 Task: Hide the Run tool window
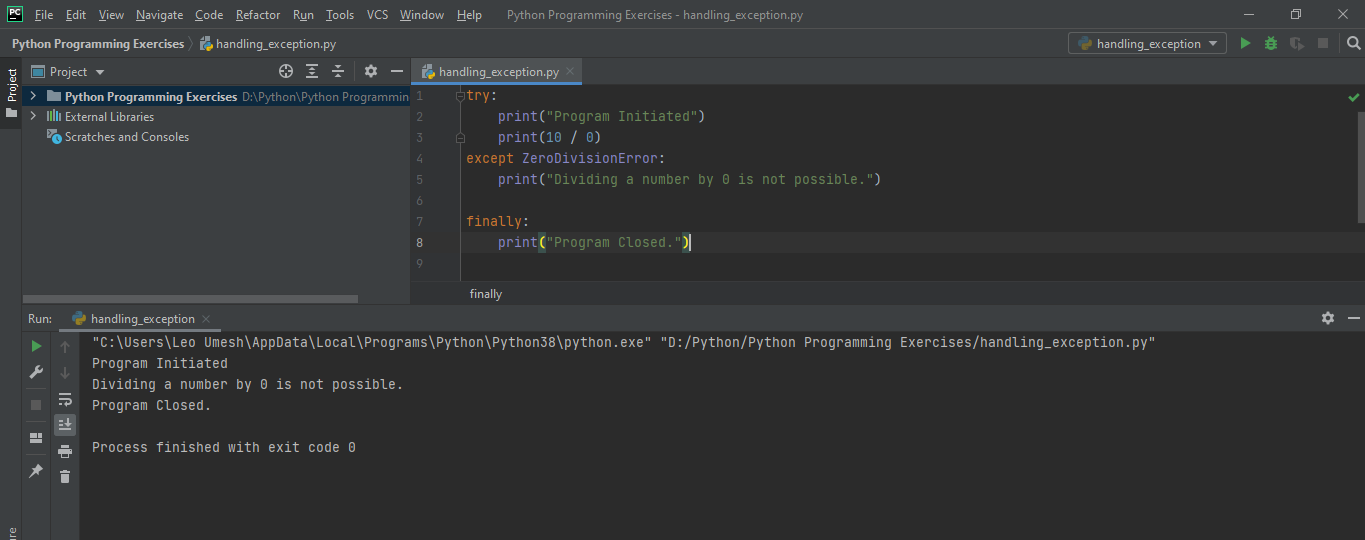[1353, 318]
